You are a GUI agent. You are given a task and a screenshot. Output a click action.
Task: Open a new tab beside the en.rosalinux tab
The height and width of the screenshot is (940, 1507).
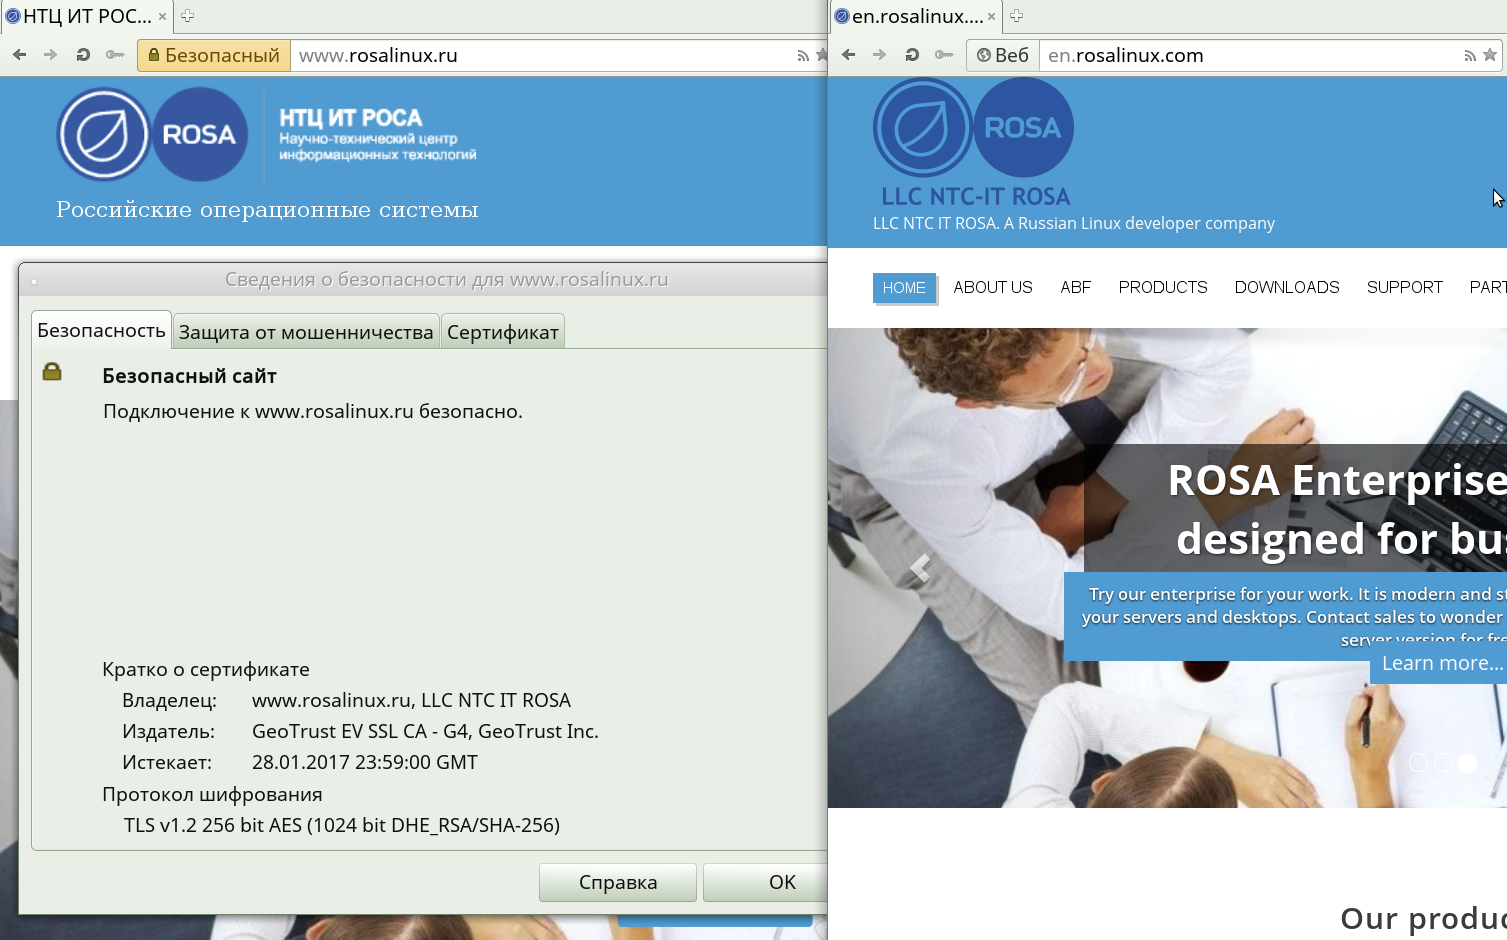1016,16
